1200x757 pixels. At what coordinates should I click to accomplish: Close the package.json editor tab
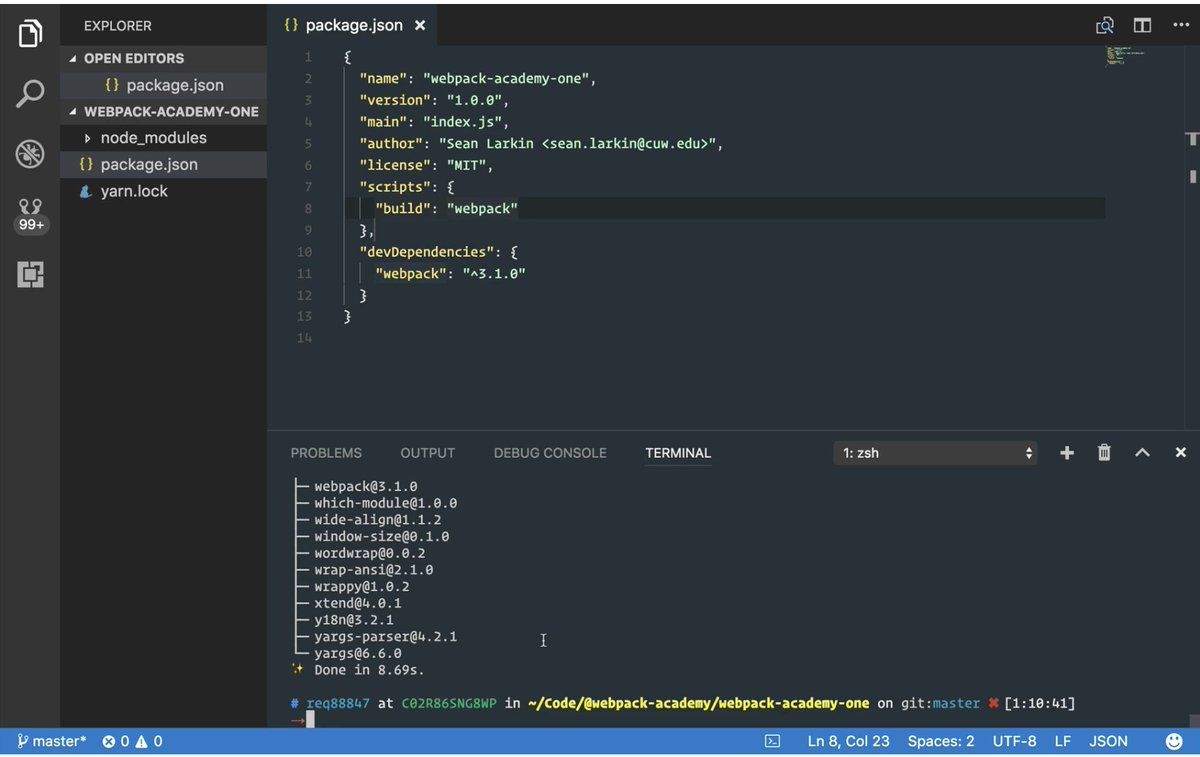(420, 25)
